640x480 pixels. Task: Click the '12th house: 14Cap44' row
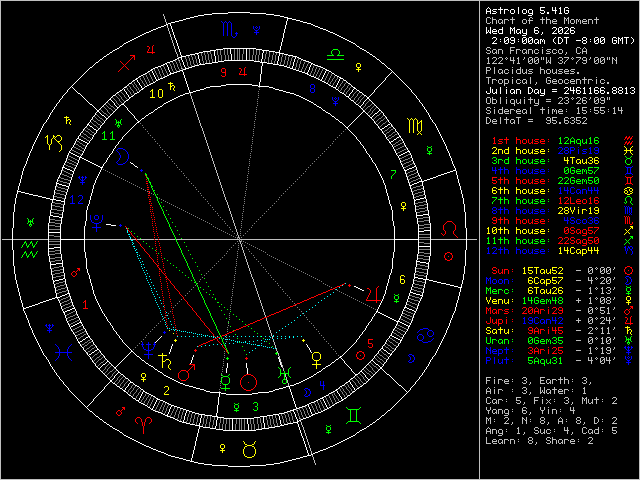point(542,251)
